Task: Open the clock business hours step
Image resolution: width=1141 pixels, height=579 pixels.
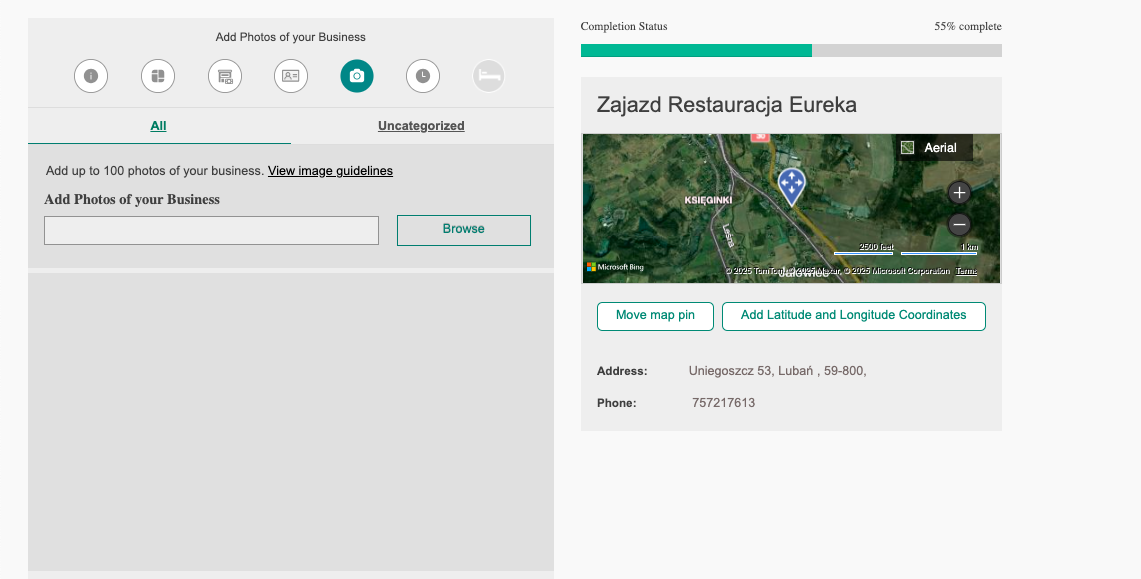Action: tap(423, 76)
